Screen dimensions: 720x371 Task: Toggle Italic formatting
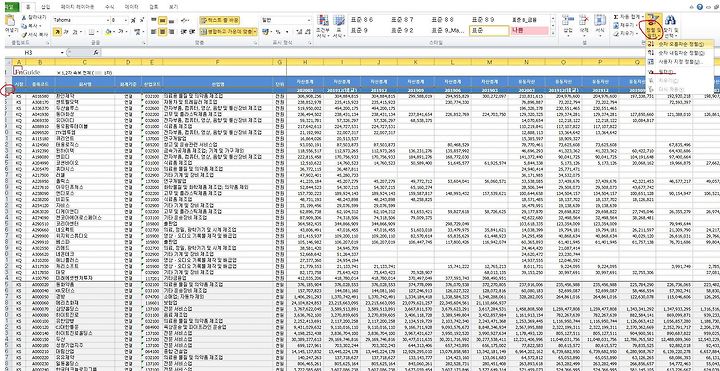click(65, 32)
